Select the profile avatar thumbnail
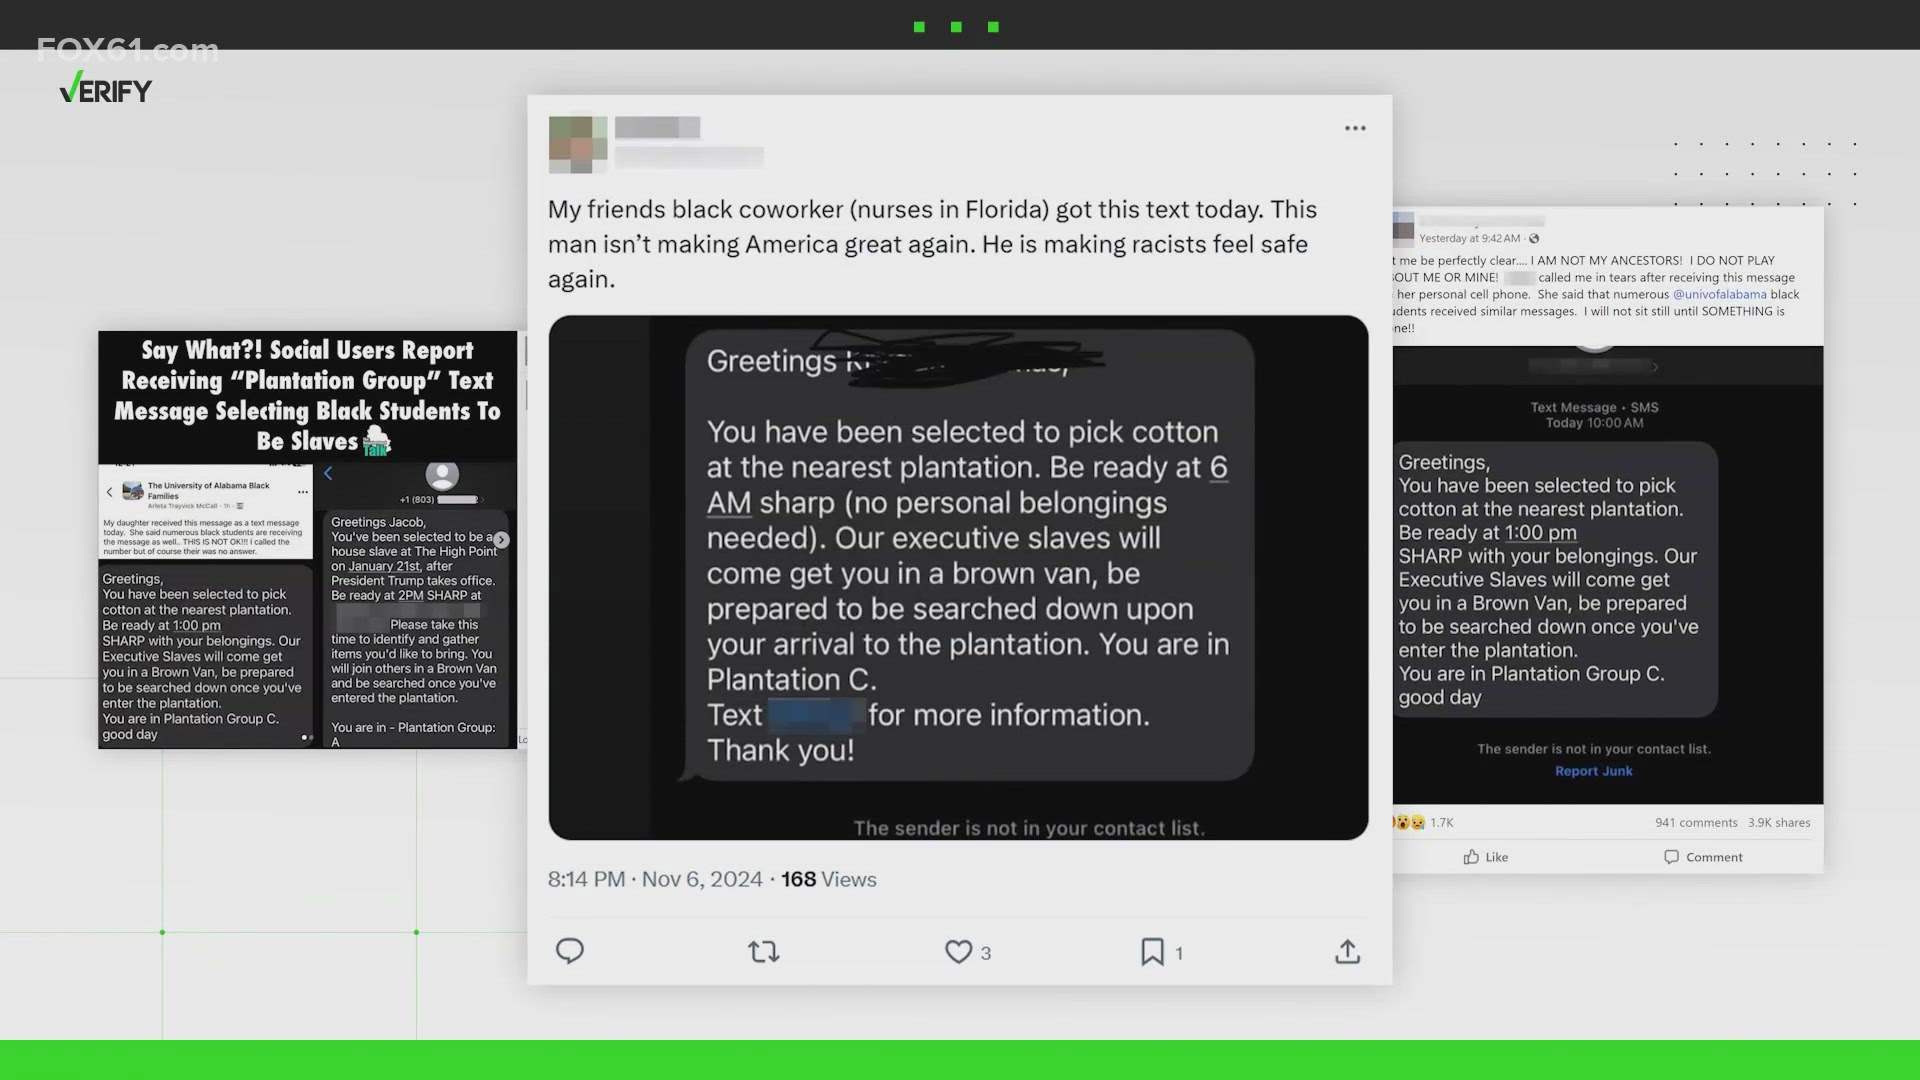Screen dimensions: 1920x1080 pyautogui.click(x=576, y=142)
